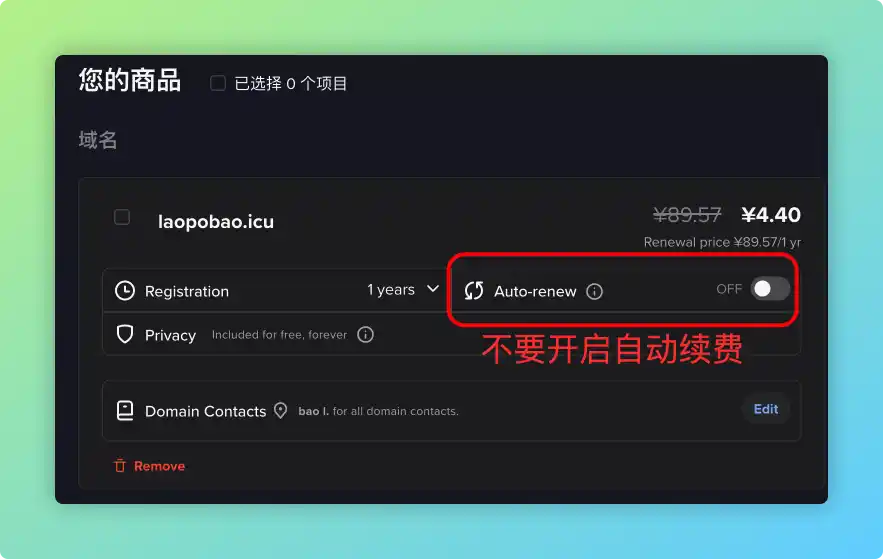Click the Privacy shield icon
Viewport: 883px width, 559px height.
point(125,335)
